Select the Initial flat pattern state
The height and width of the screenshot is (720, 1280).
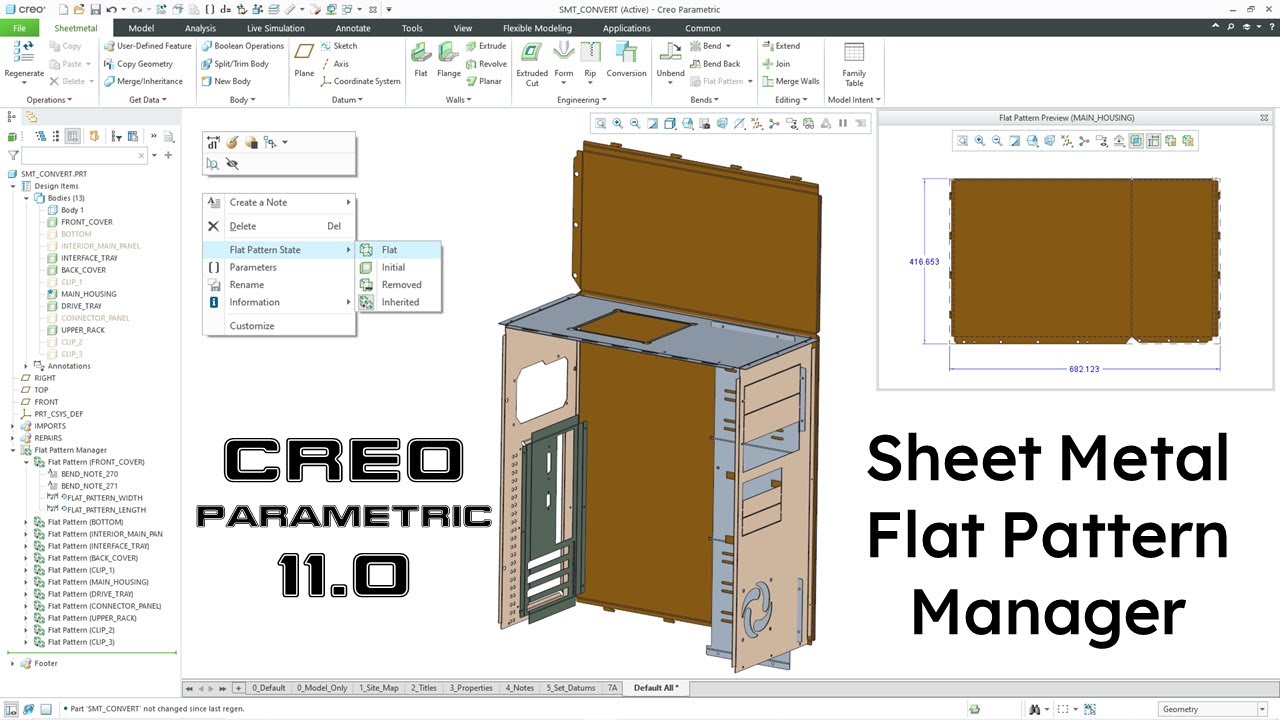point(399,267)
